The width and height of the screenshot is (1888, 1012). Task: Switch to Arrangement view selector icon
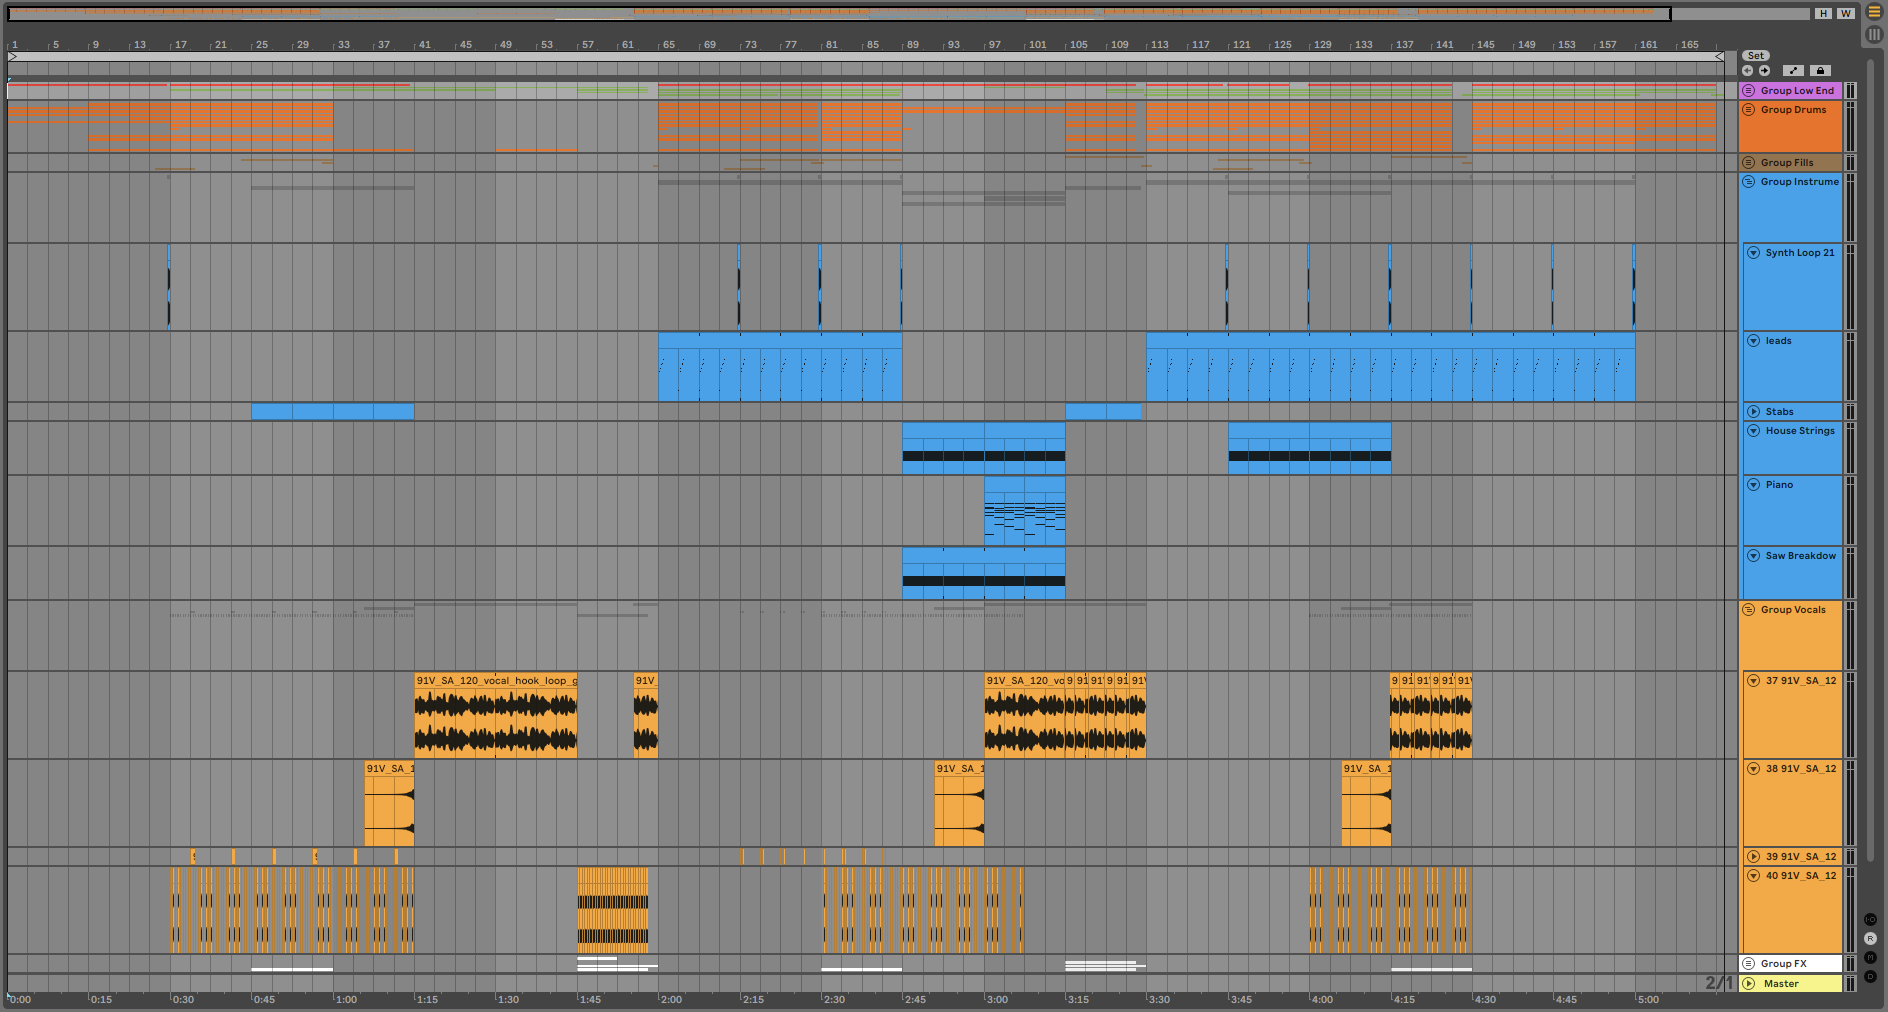[x=1874, y=12]
